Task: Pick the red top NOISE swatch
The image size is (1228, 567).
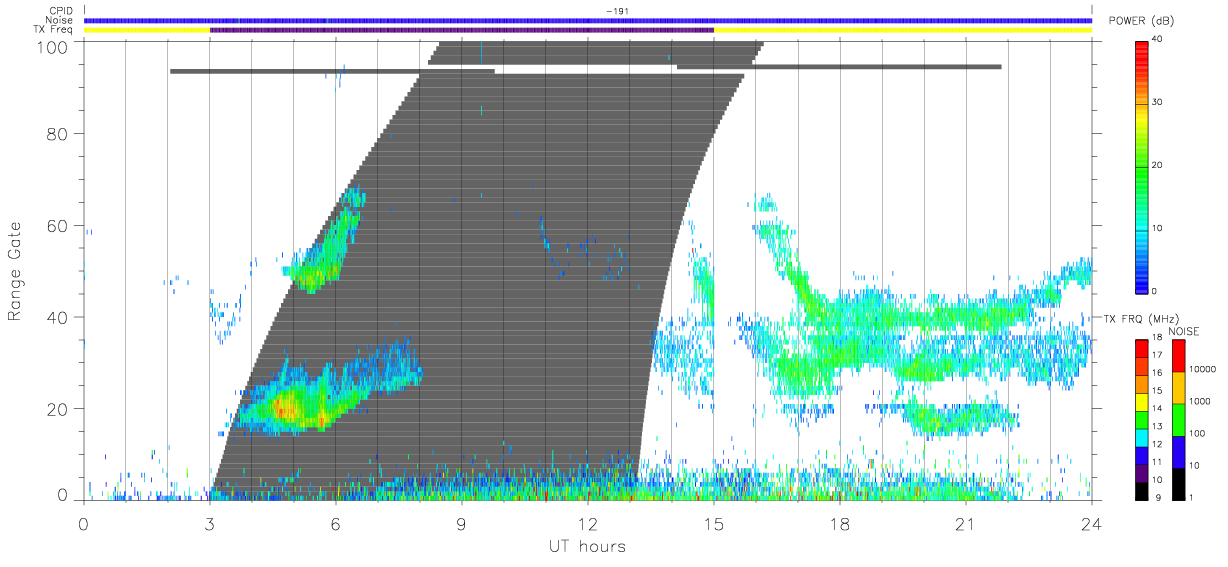Action: (1179, 356)
